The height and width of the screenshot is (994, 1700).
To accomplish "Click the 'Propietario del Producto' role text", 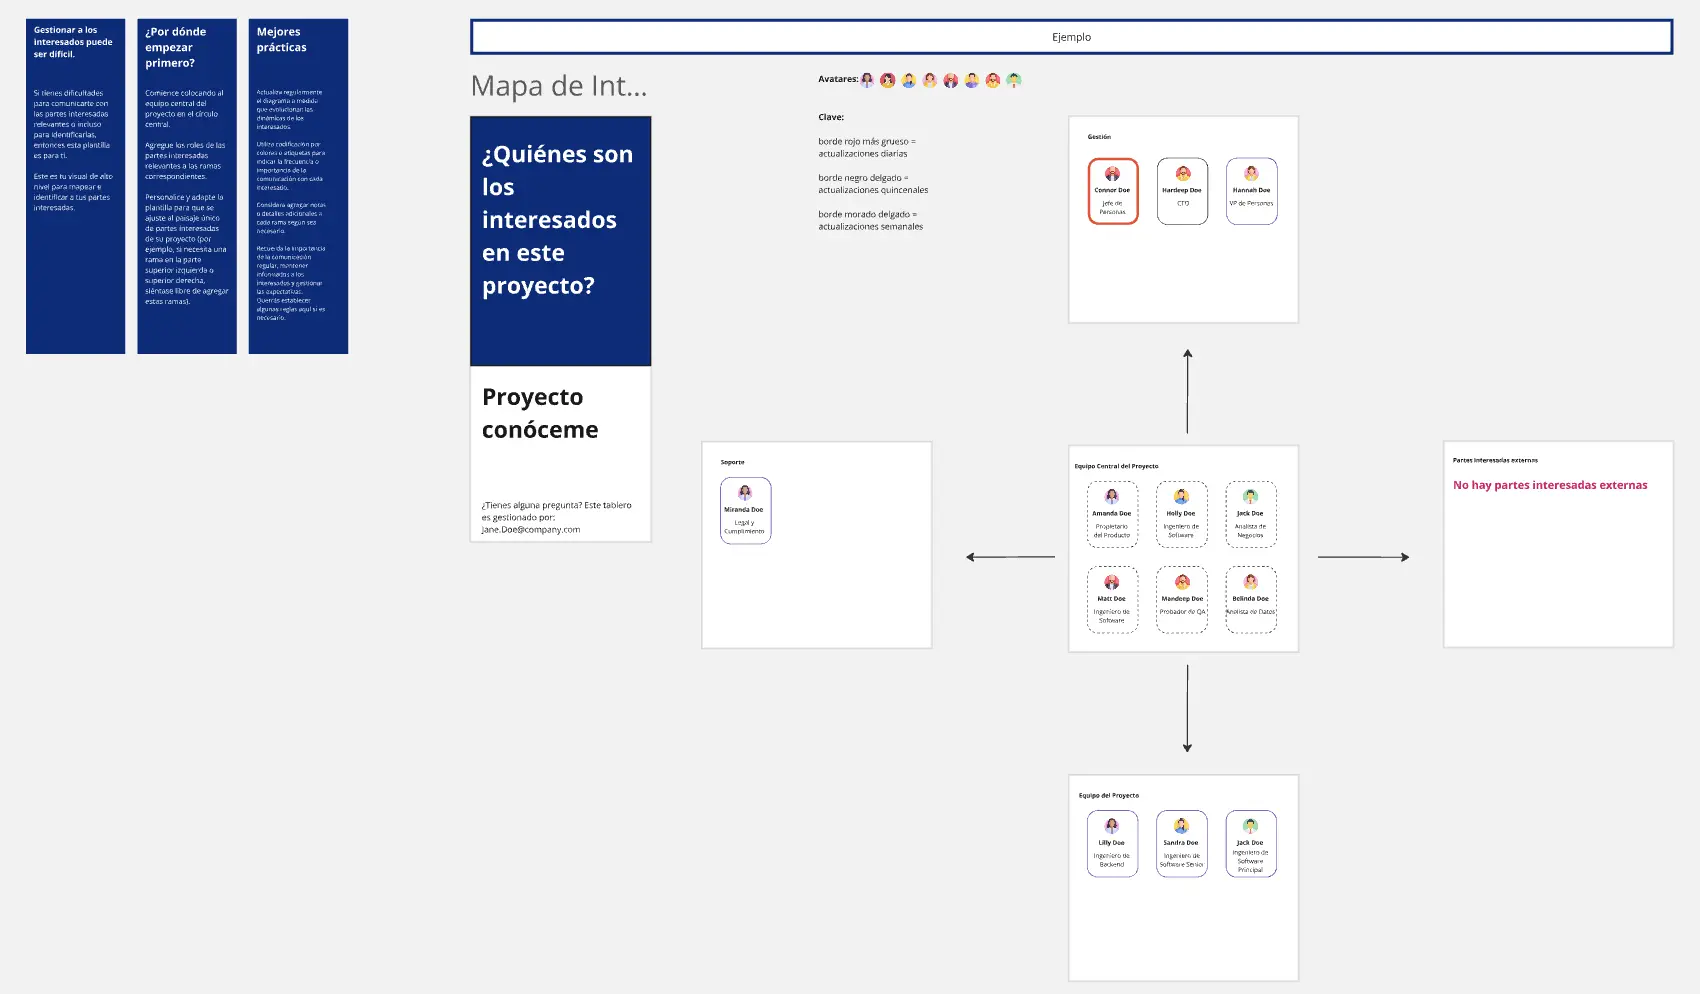I will click(x=1111, y=531).
